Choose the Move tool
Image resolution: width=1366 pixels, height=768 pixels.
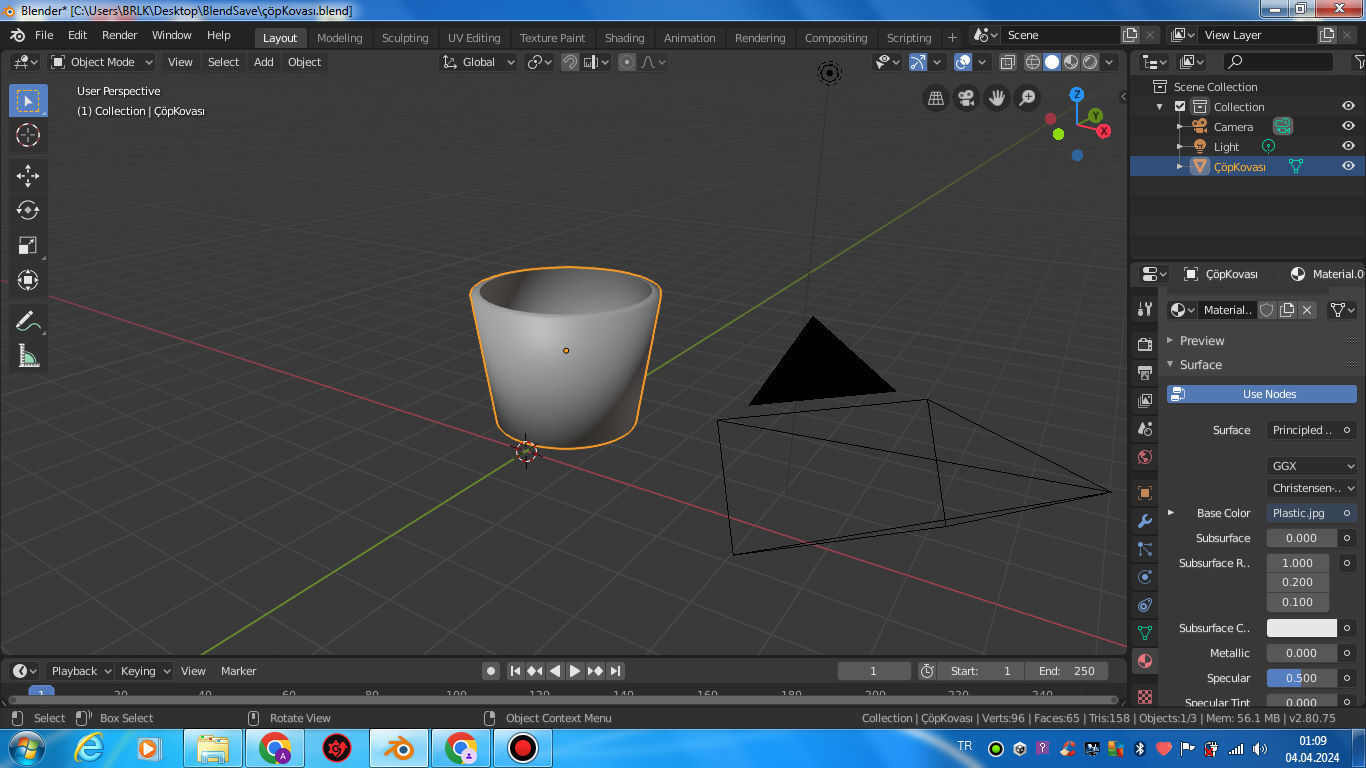point(28,176)
